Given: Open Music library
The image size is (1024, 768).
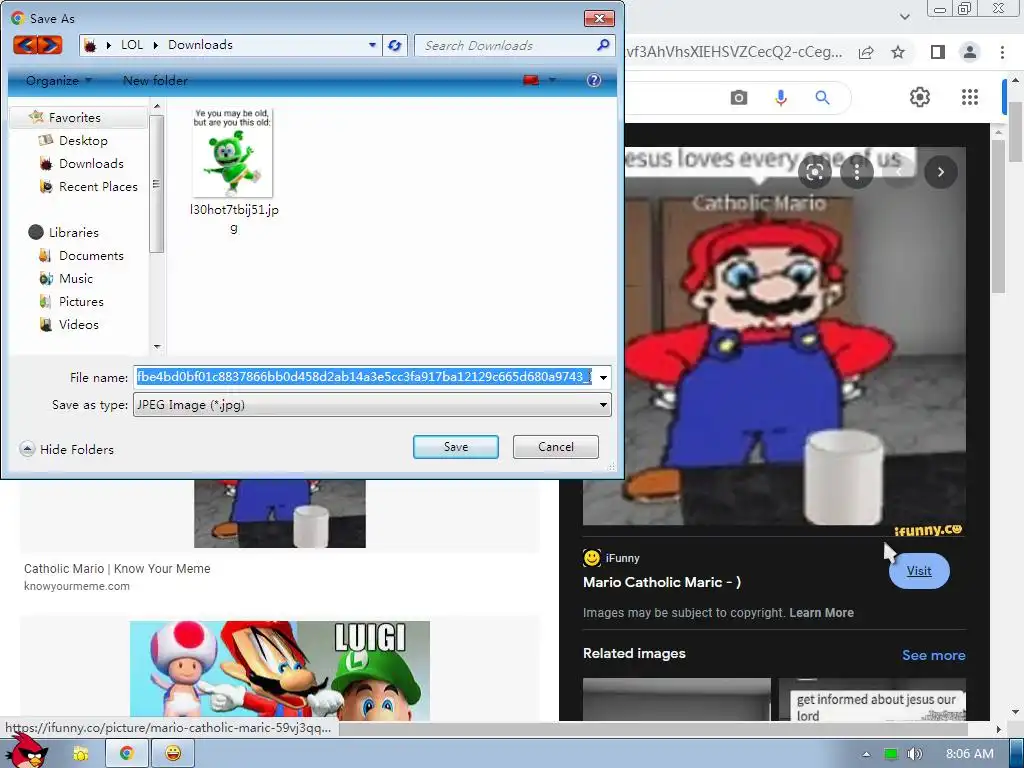Looking at the screenshot, I should coord(76,278).
